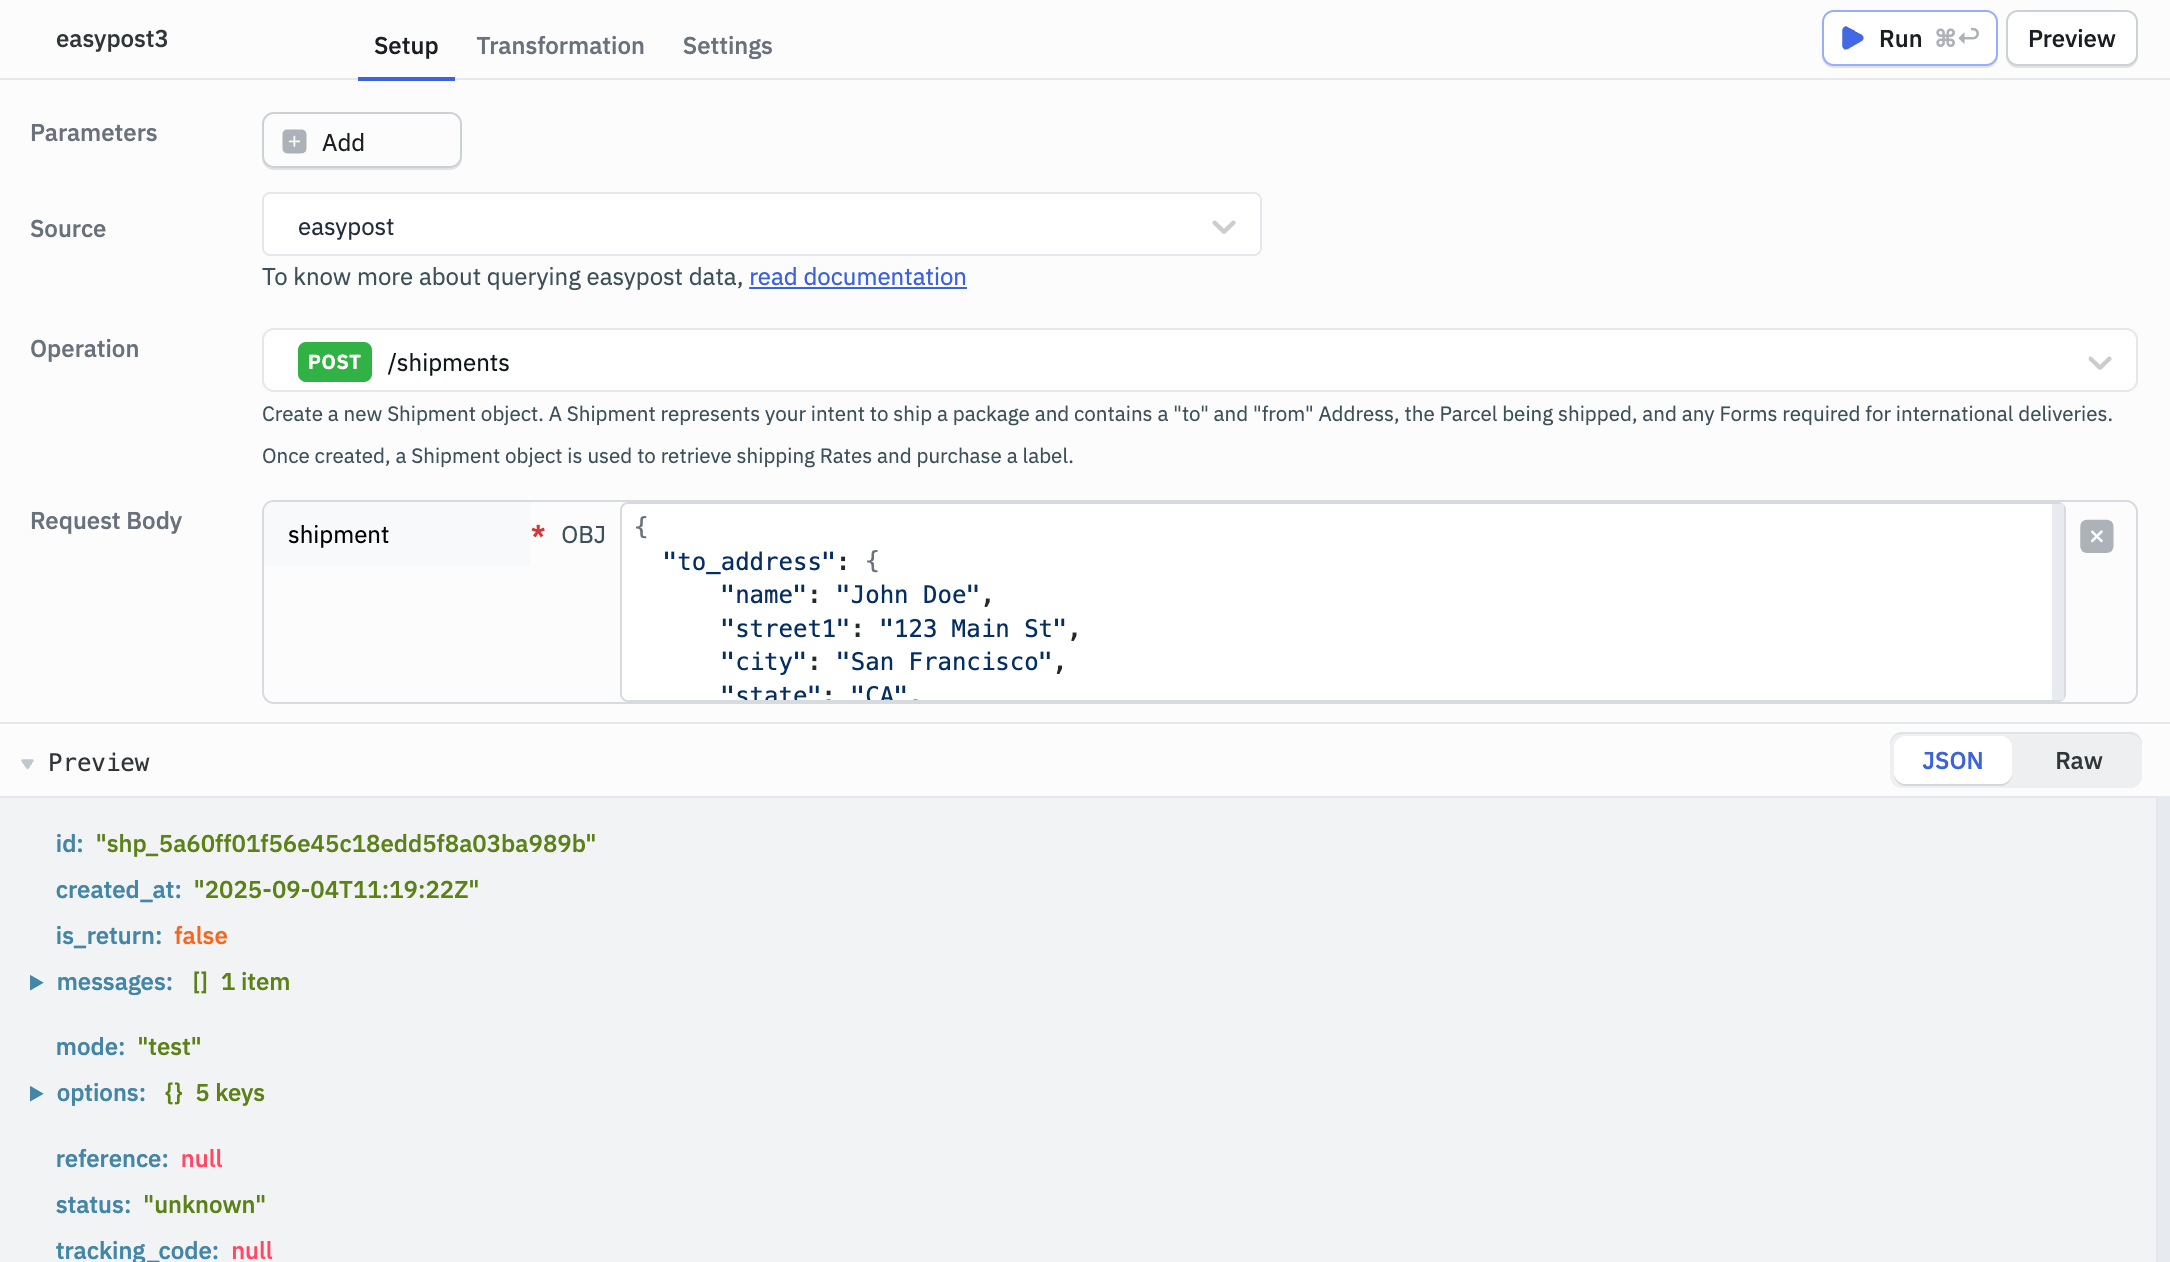
Task: Select JSON view in the preview panel
Action: click(x=1951, y=760)
